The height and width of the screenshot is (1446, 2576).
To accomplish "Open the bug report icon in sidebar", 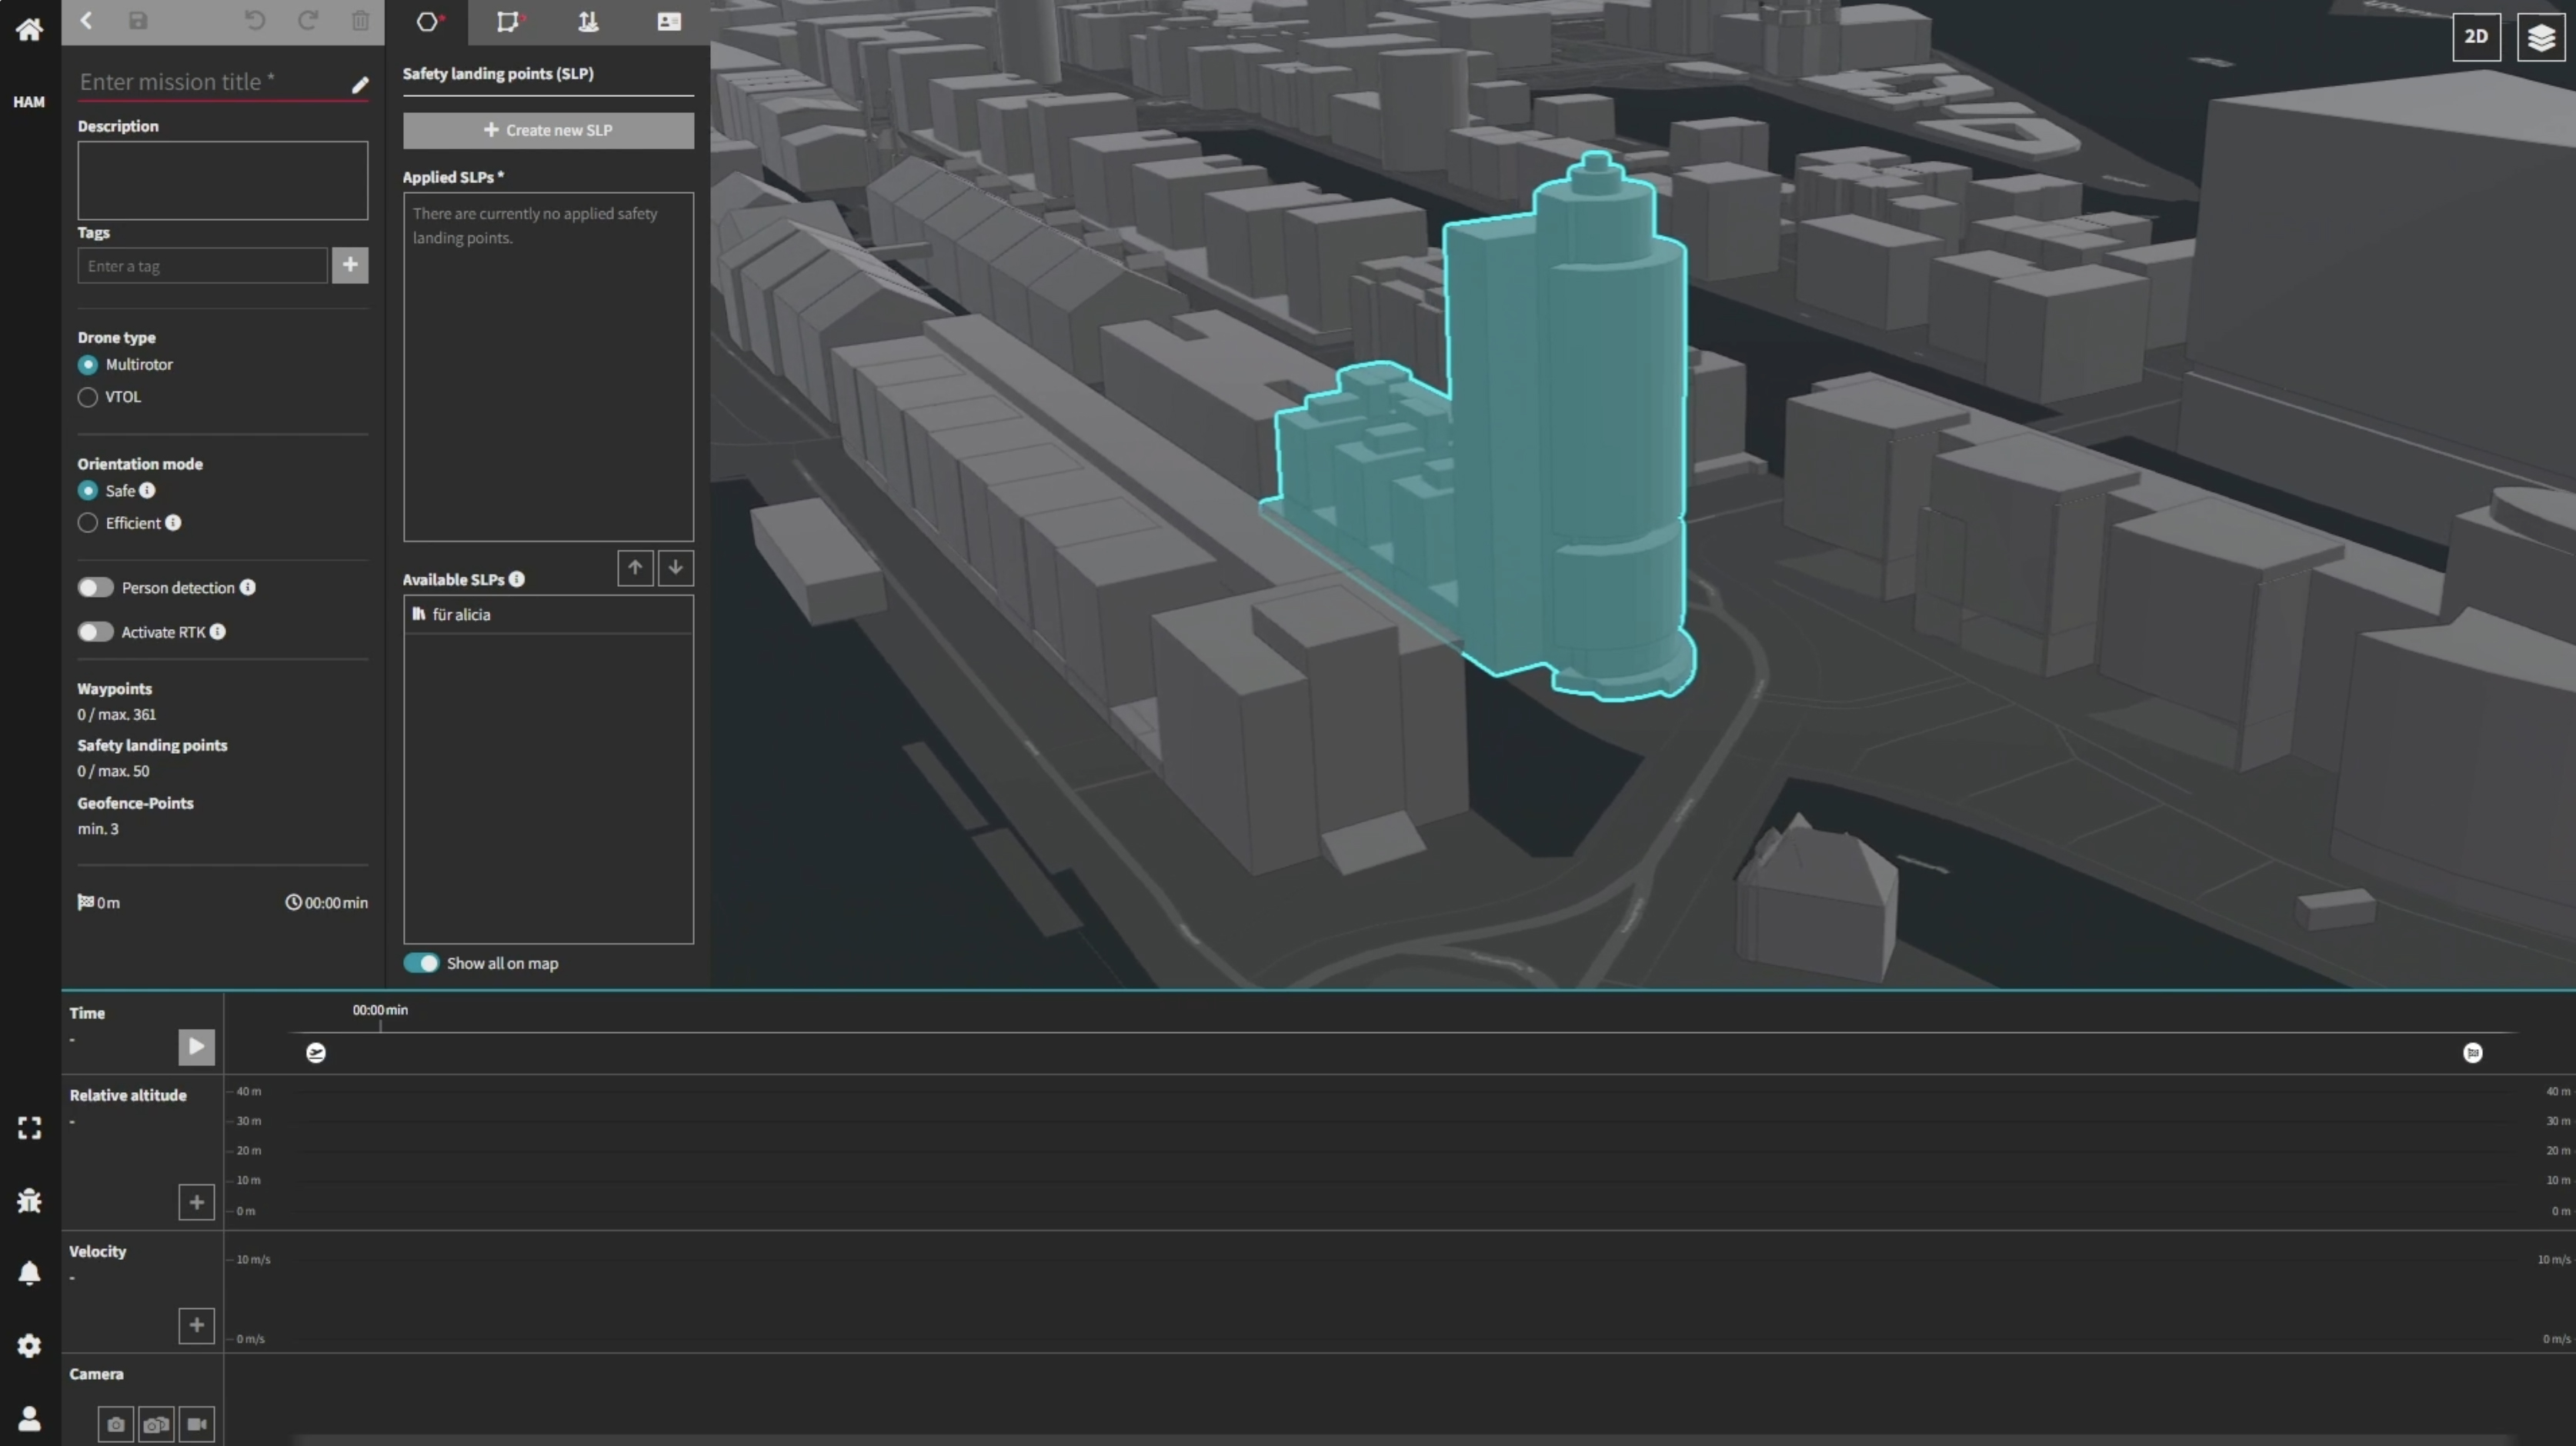I will (29, 1200).
